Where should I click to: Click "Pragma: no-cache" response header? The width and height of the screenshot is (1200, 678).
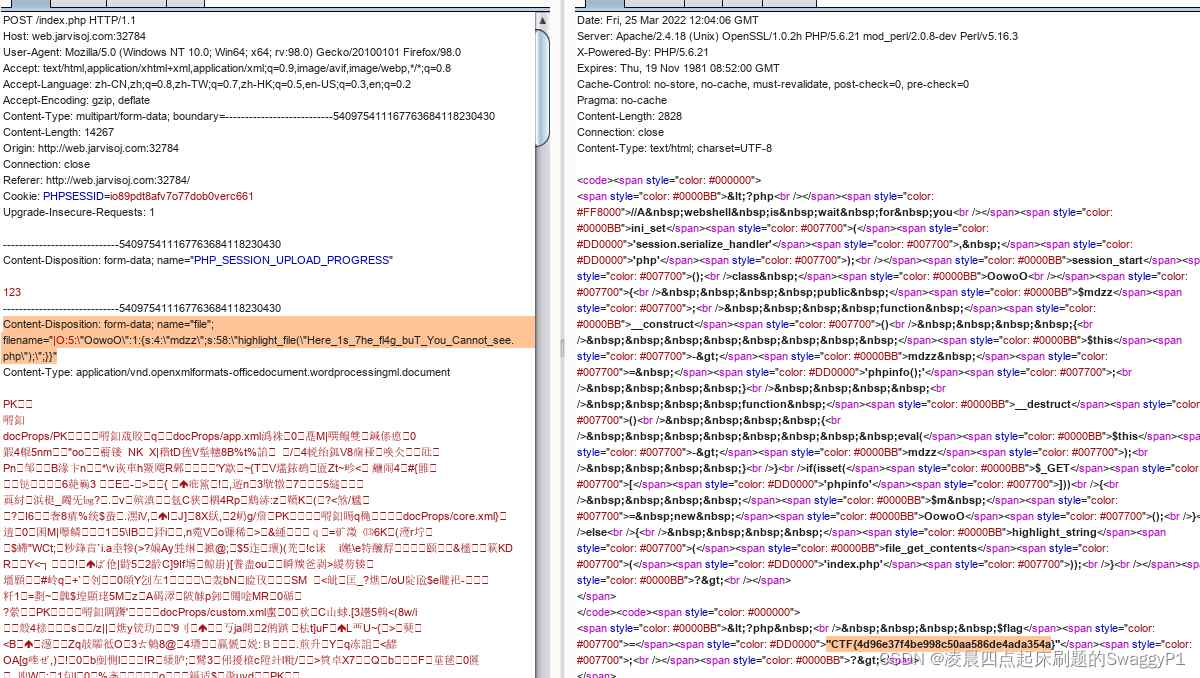click(622, 100)
